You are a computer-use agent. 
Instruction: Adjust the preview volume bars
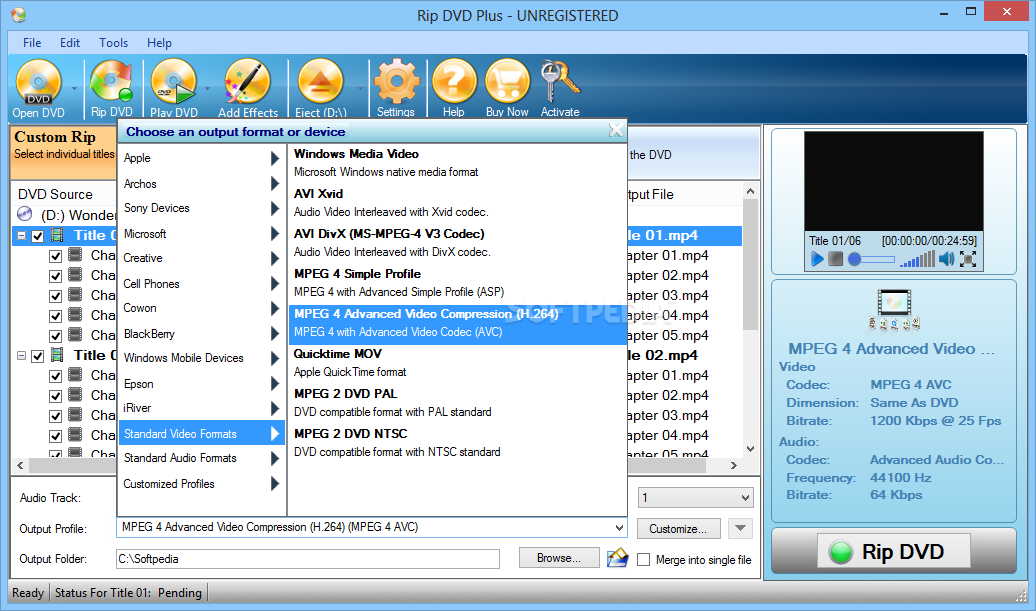coord(917,259)
